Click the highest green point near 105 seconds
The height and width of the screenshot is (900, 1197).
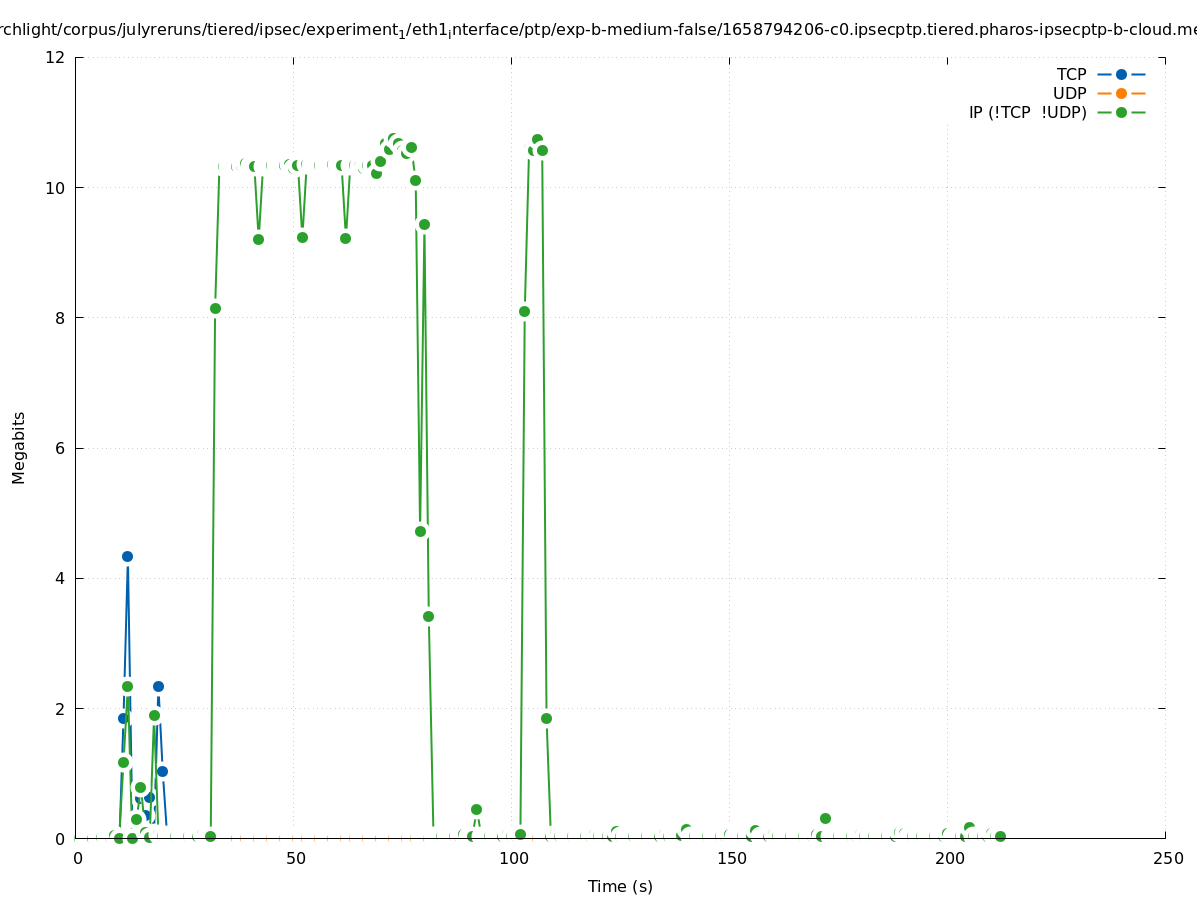tap(537, 140)
